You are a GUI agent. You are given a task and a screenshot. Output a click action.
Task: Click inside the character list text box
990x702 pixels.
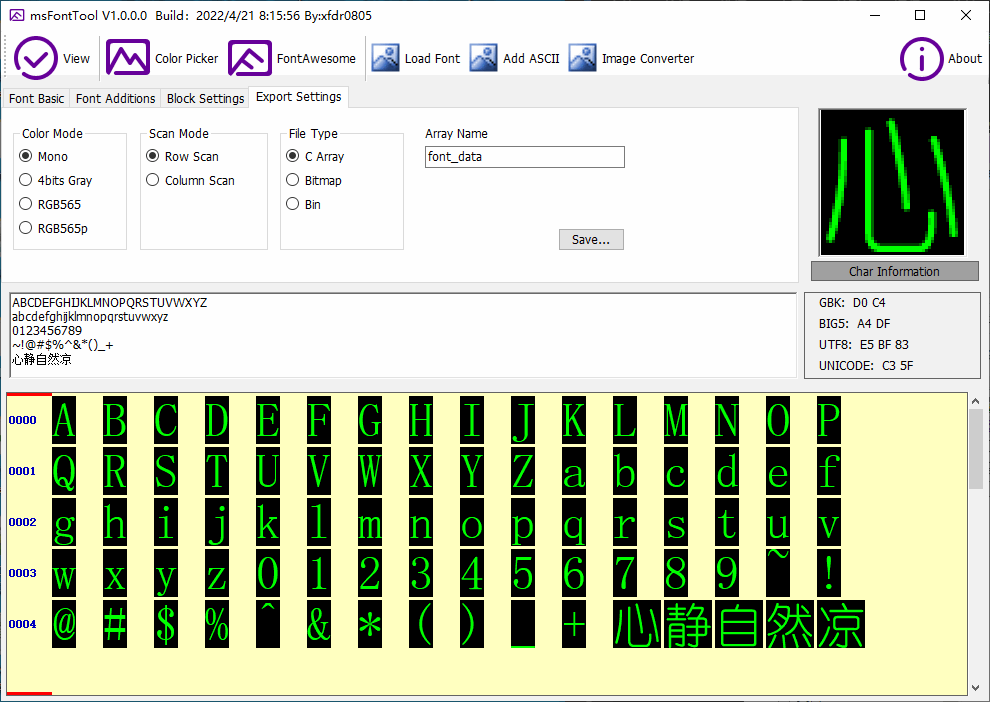[403, 335]
